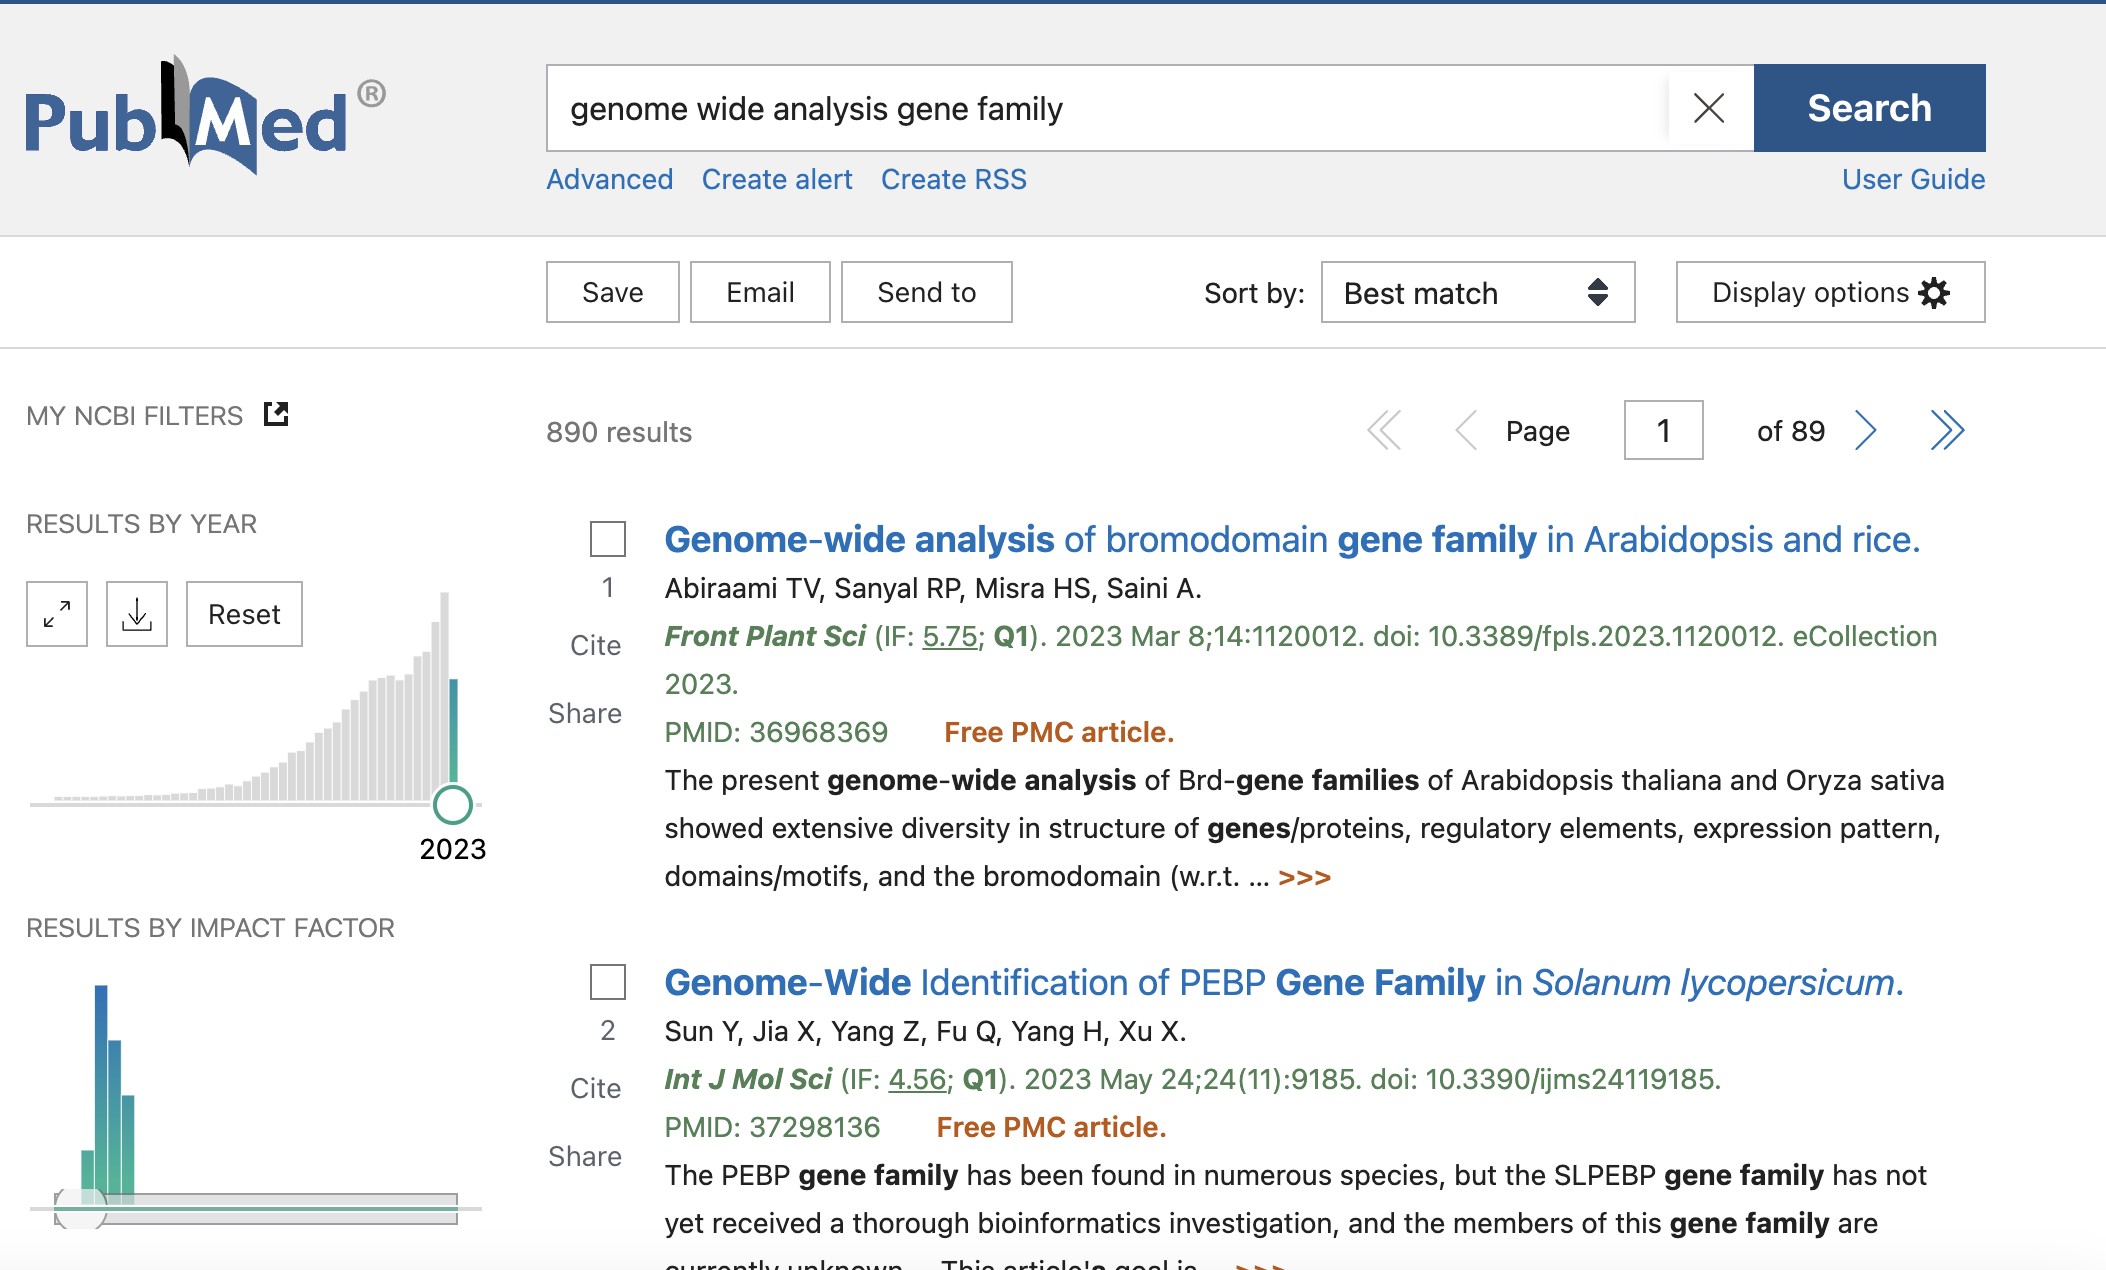The width and height of the screenshot is (2106, 1270).
Task: Click the Front Plant Sci journal name
Action: (765, 636)
